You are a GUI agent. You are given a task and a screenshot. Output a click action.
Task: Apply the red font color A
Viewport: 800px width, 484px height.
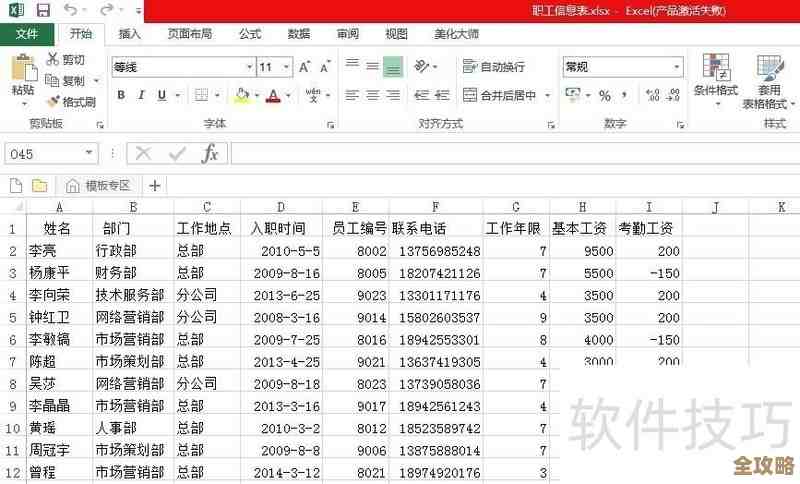coord(273,95)
